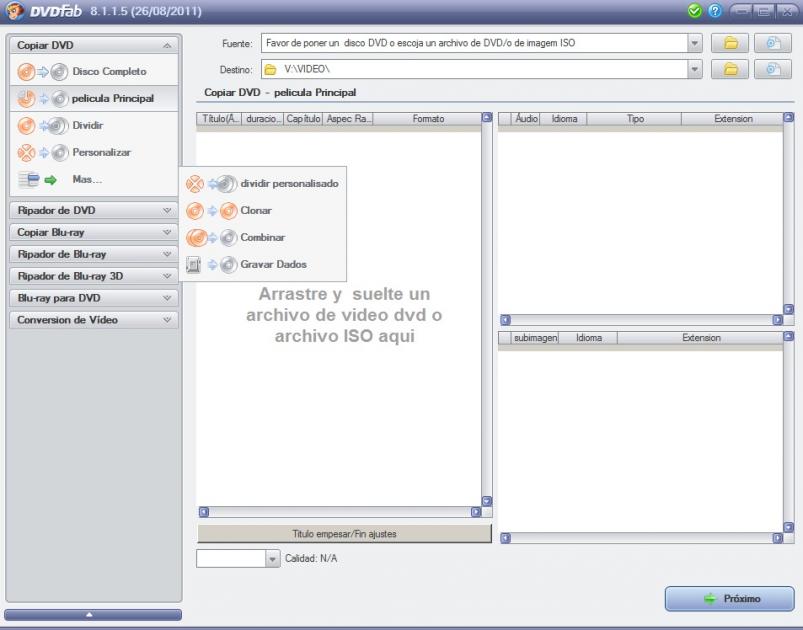Collapse the sidebar with bottom arrow bar

[x=93, y=615]
